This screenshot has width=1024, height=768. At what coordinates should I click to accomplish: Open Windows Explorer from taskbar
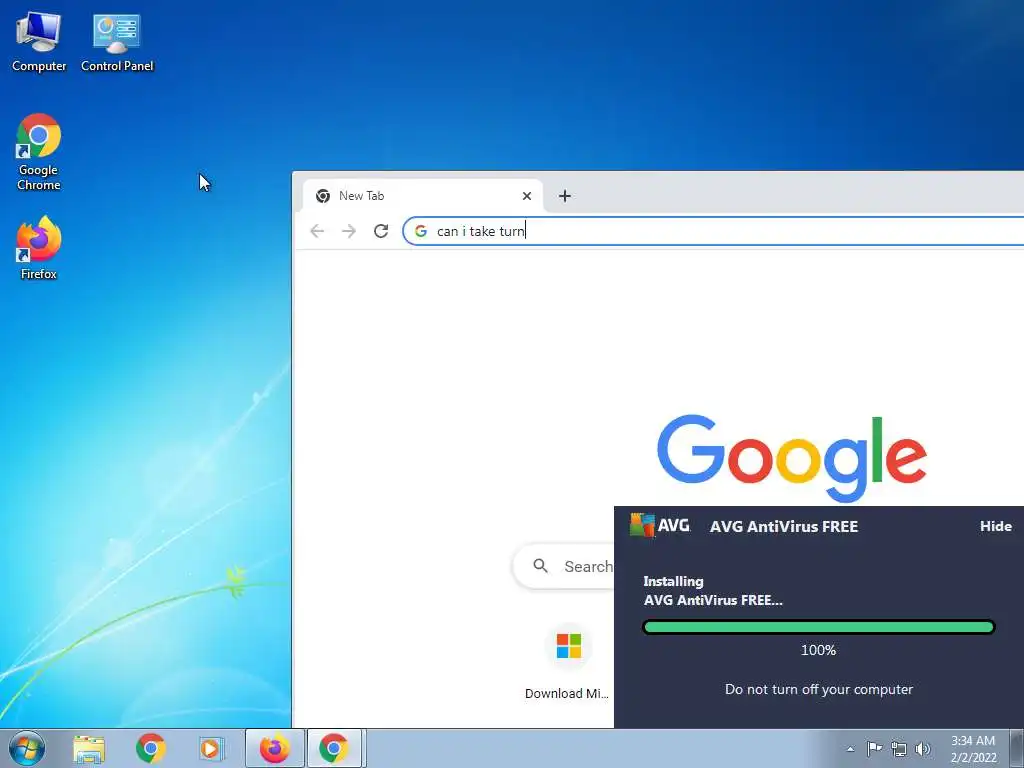[89, 748]
